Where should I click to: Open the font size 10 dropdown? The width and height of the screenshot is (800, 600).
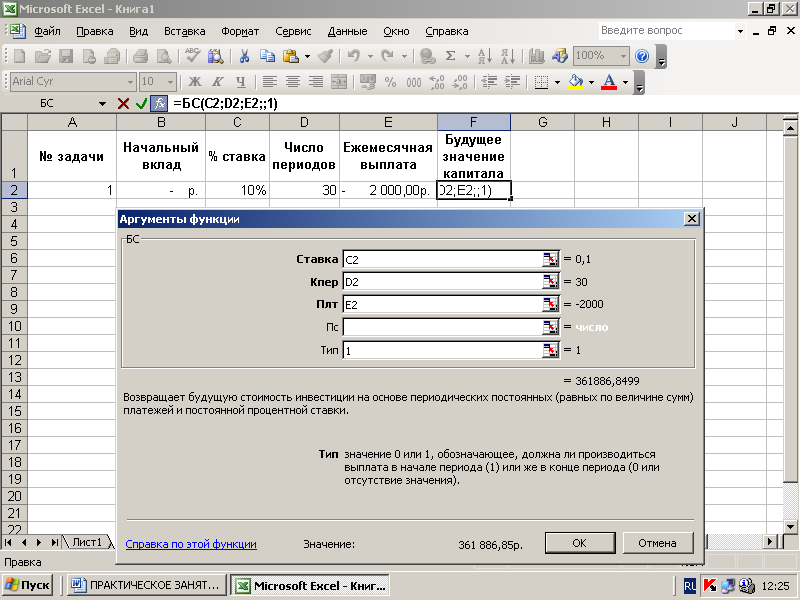click(170, 82)
